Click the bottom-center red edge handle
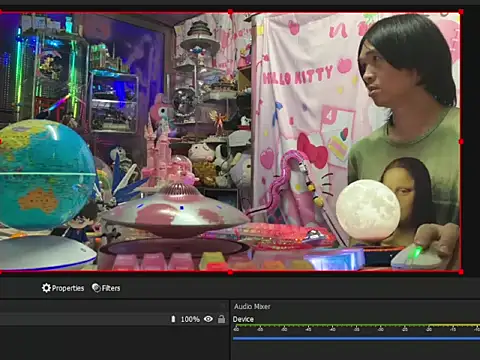The height and width of the screenshot is (360, 480). (x=230, y=272)
